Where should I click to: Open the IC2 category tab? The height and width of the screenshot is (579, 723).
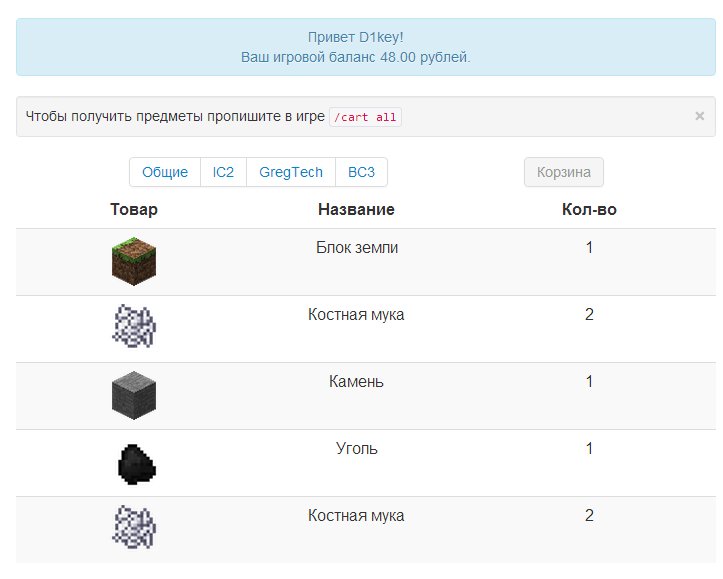(x=223, y=172)
